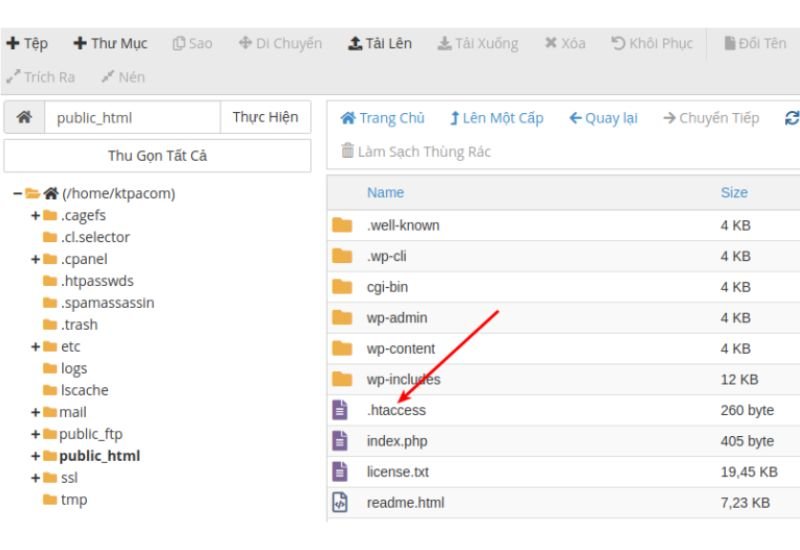Empty trash via Làm Sạch Thùng Rác

coord(415,152)
